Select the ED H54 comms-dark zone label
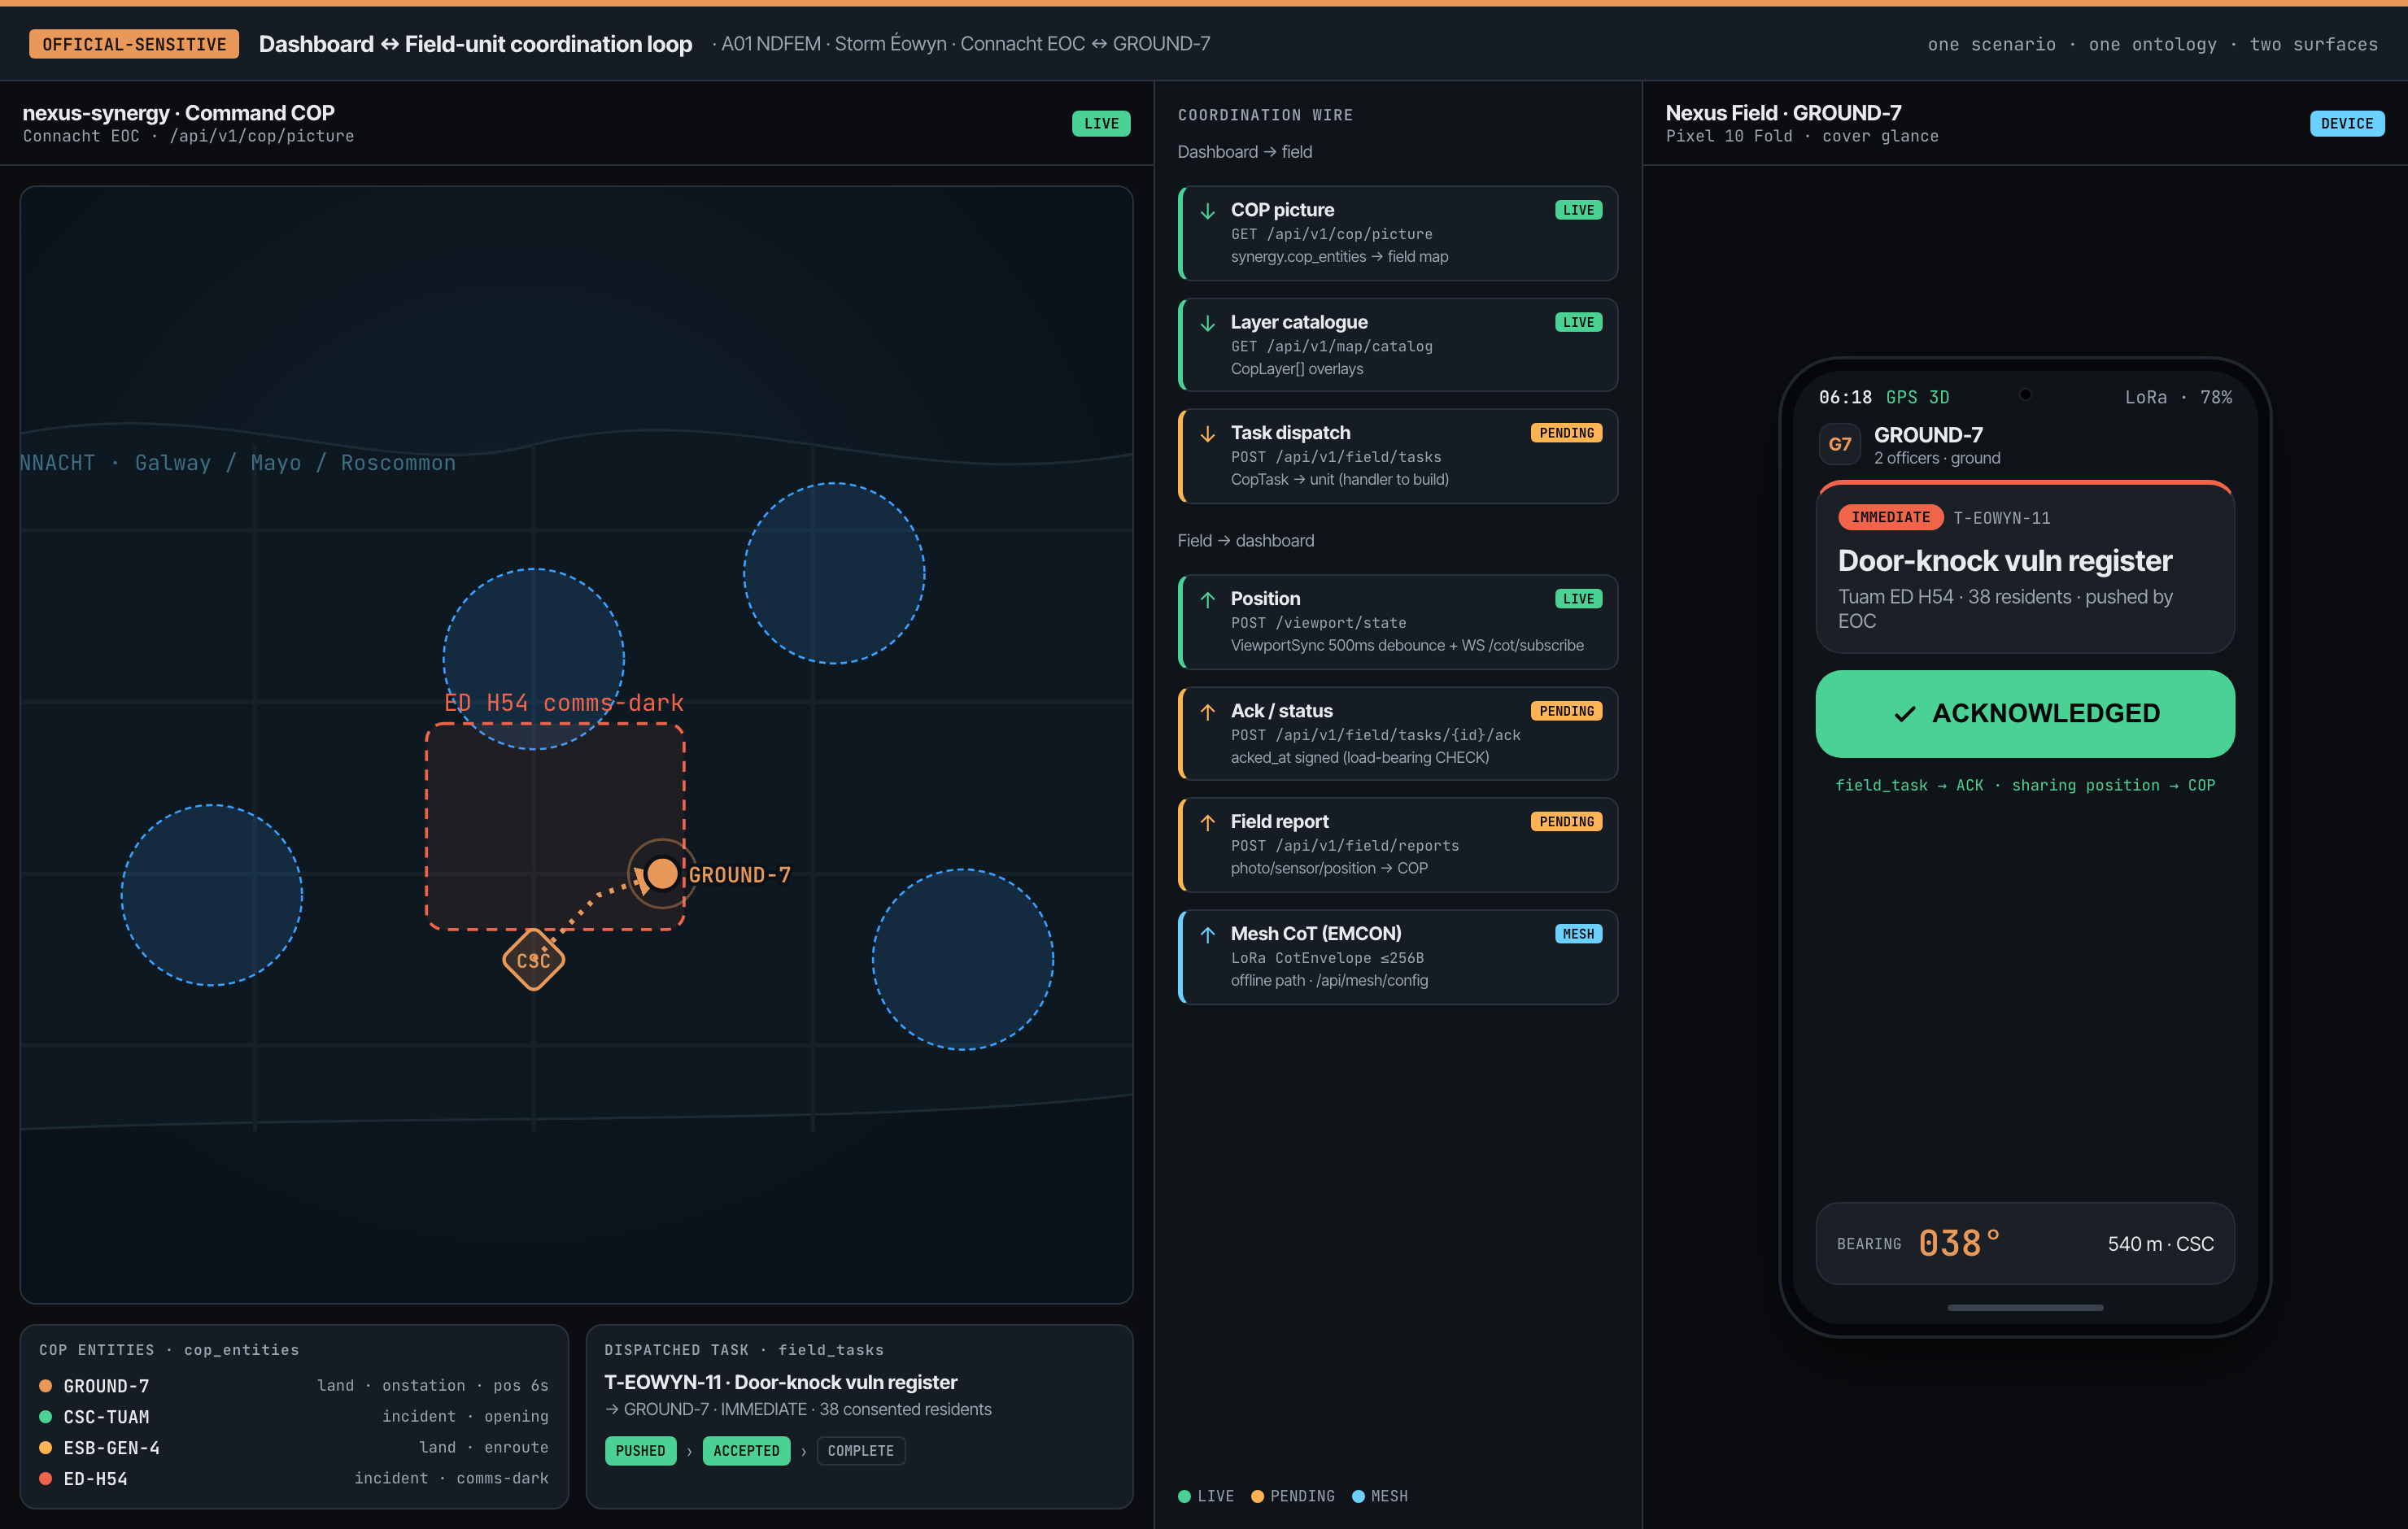Viewport: 2408px width, 1529px height. pyautogui.click(x=564, y=703)
